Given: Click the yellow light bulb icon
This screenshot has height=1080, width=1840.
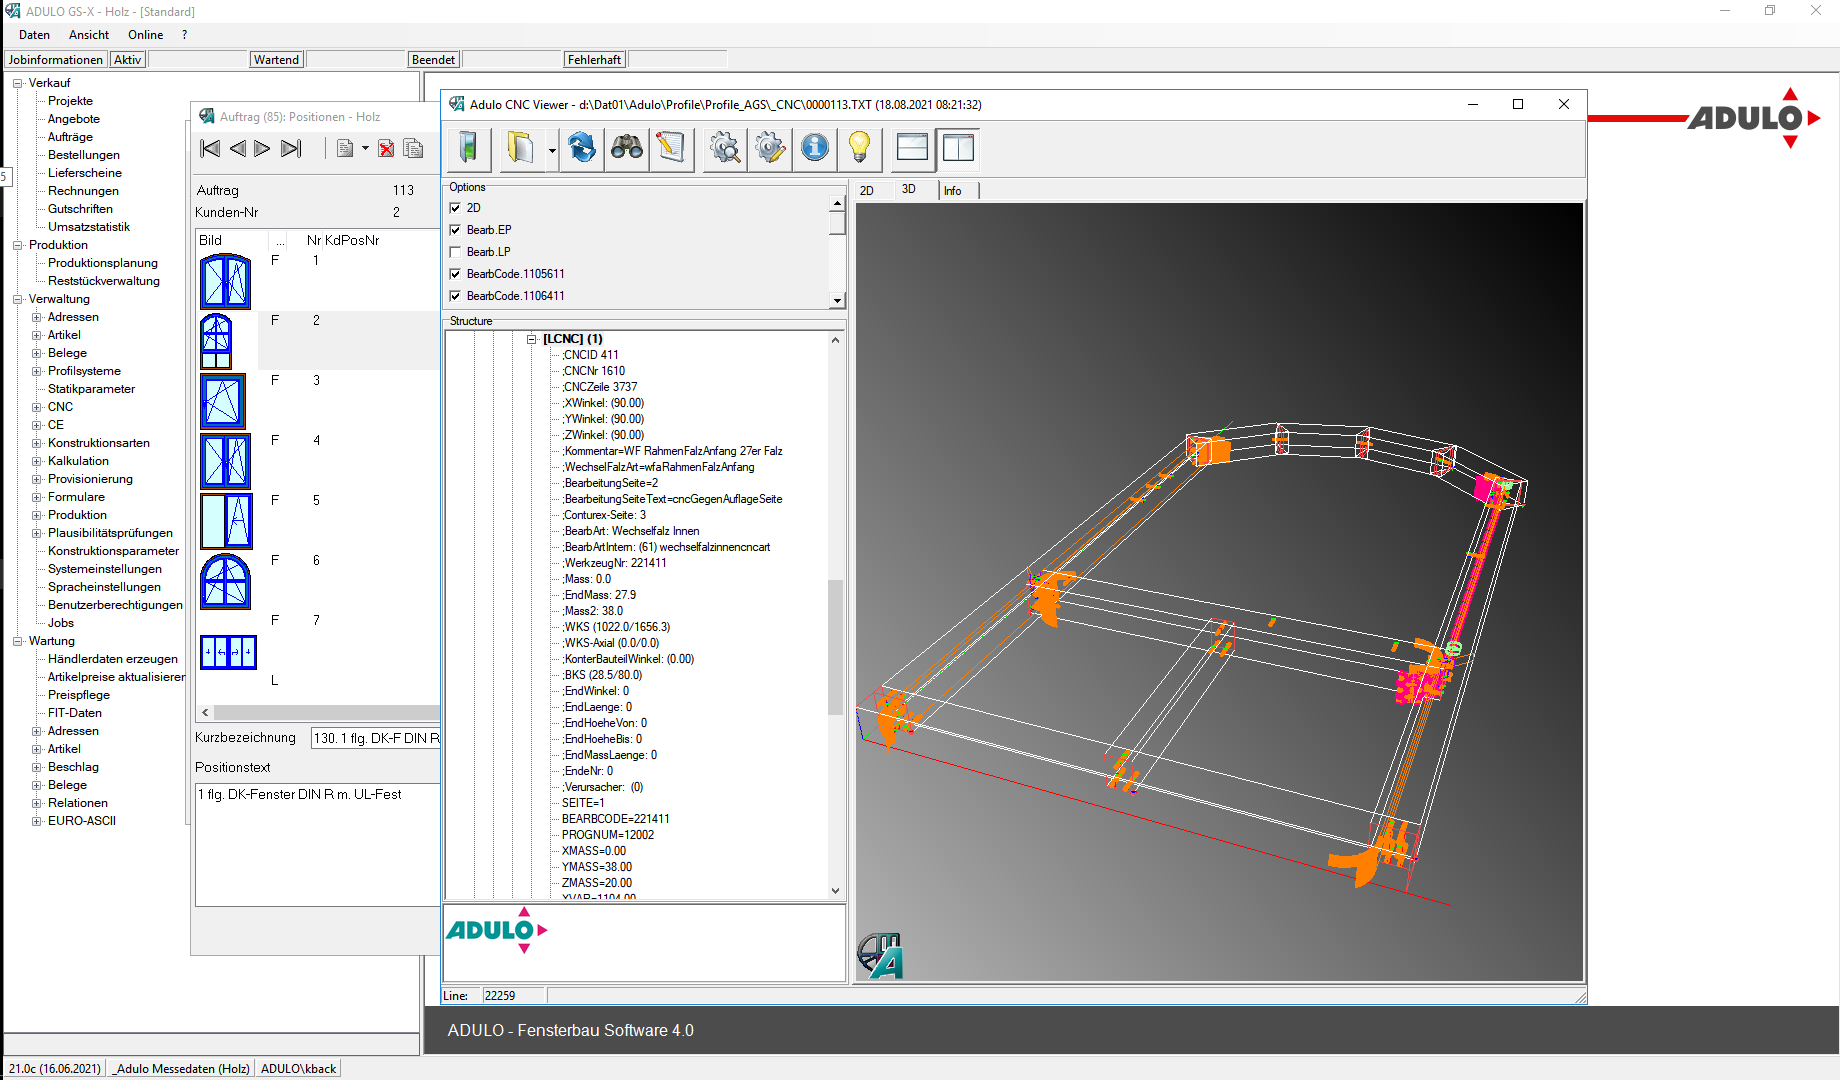Looking at the screenshot, I should [x=860, y=149].
